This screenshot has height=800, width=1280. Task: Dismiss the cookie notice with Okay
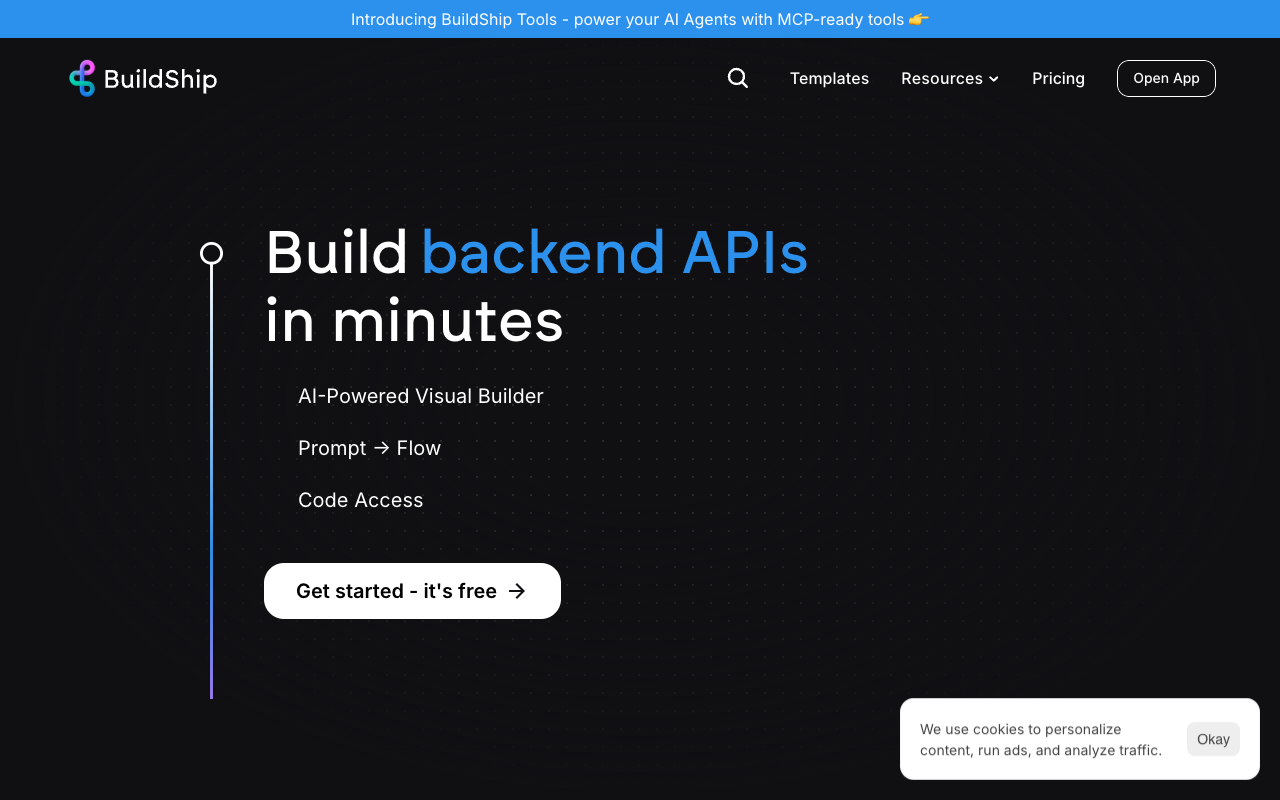[x=1213, y=739]
